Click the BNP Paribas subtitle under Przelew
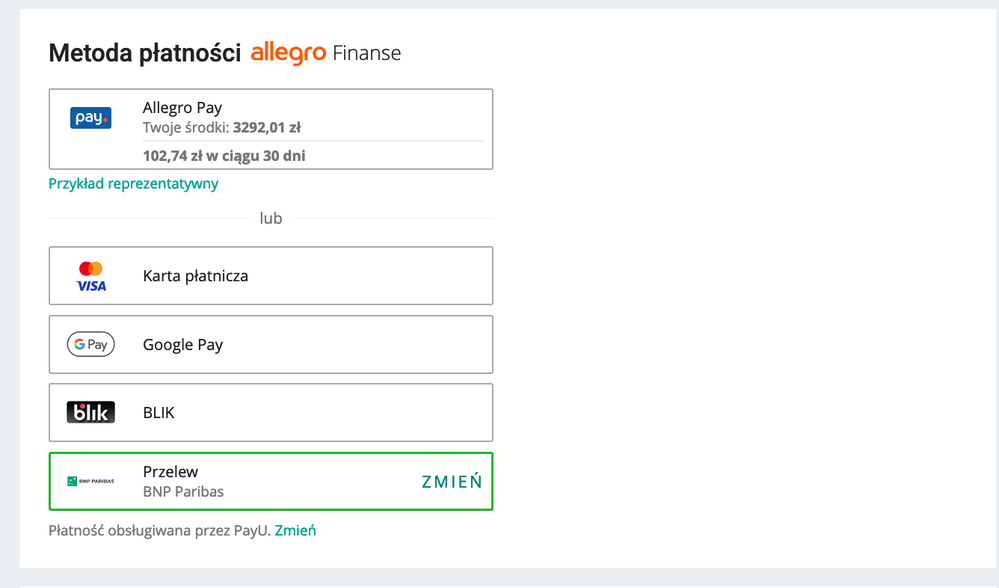Image resolution: width=999 pixels, height=588 pixels. click(183, 492)
